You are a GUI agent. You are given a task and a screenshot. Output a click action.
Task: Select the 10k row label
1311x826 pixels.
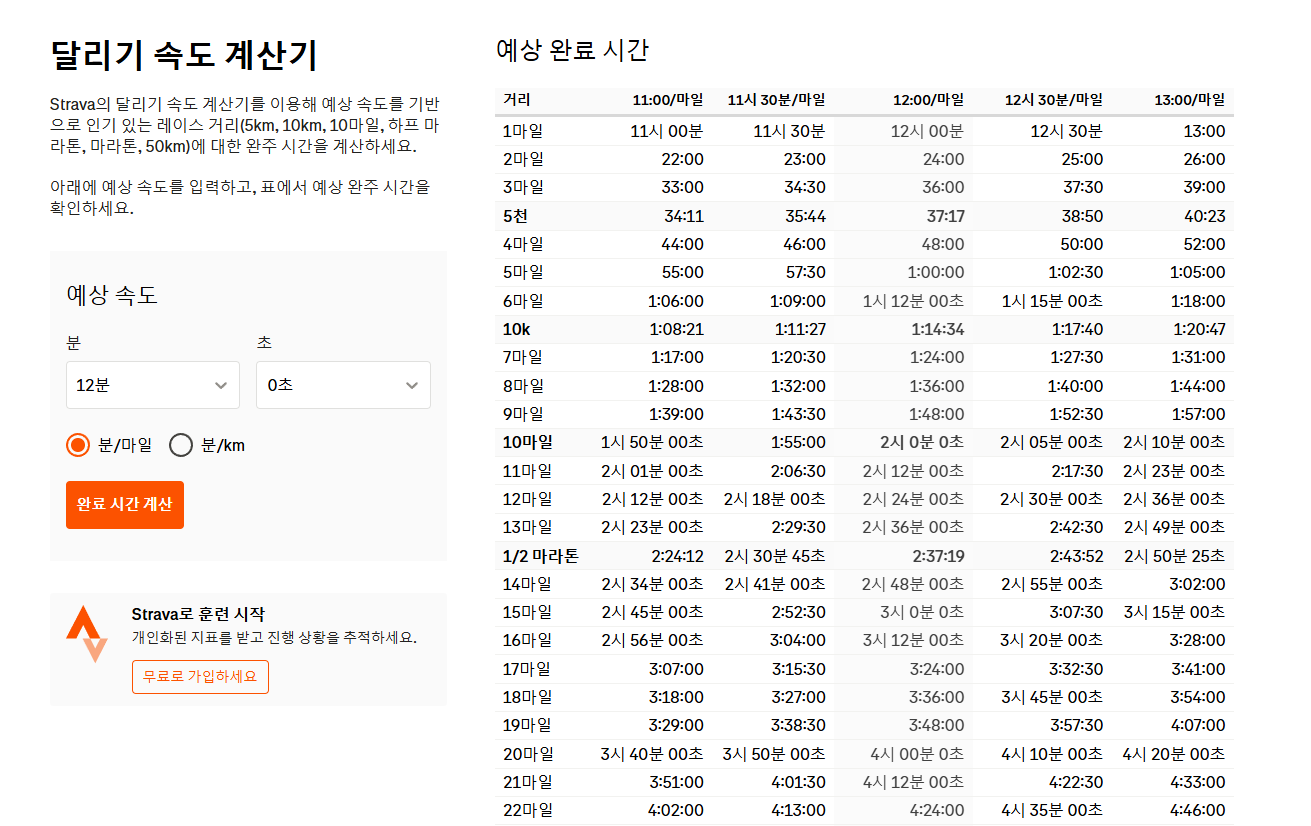(x=514, y=328)
